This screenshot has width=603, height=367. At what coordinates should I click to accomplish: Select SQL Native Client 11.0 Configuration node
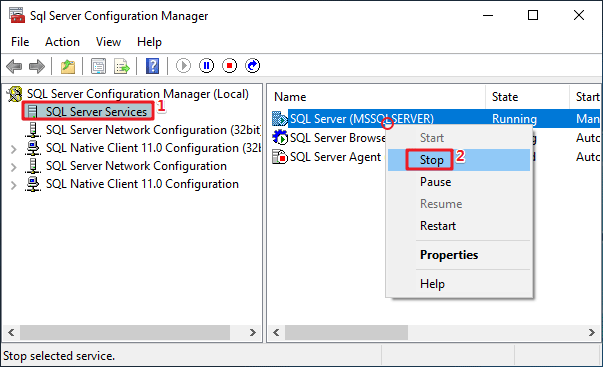(x=142, y=184)
